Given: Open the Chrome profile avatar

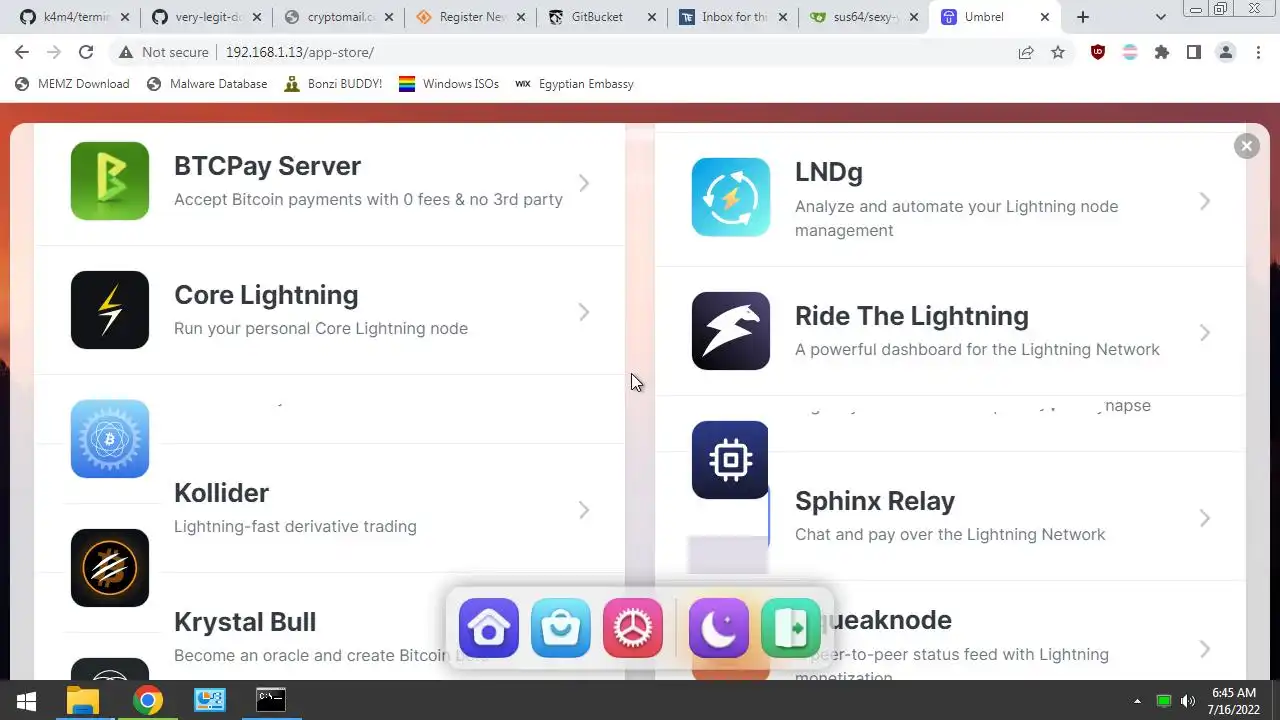Looking at the screenshot, I should (x=1226, y=52).
